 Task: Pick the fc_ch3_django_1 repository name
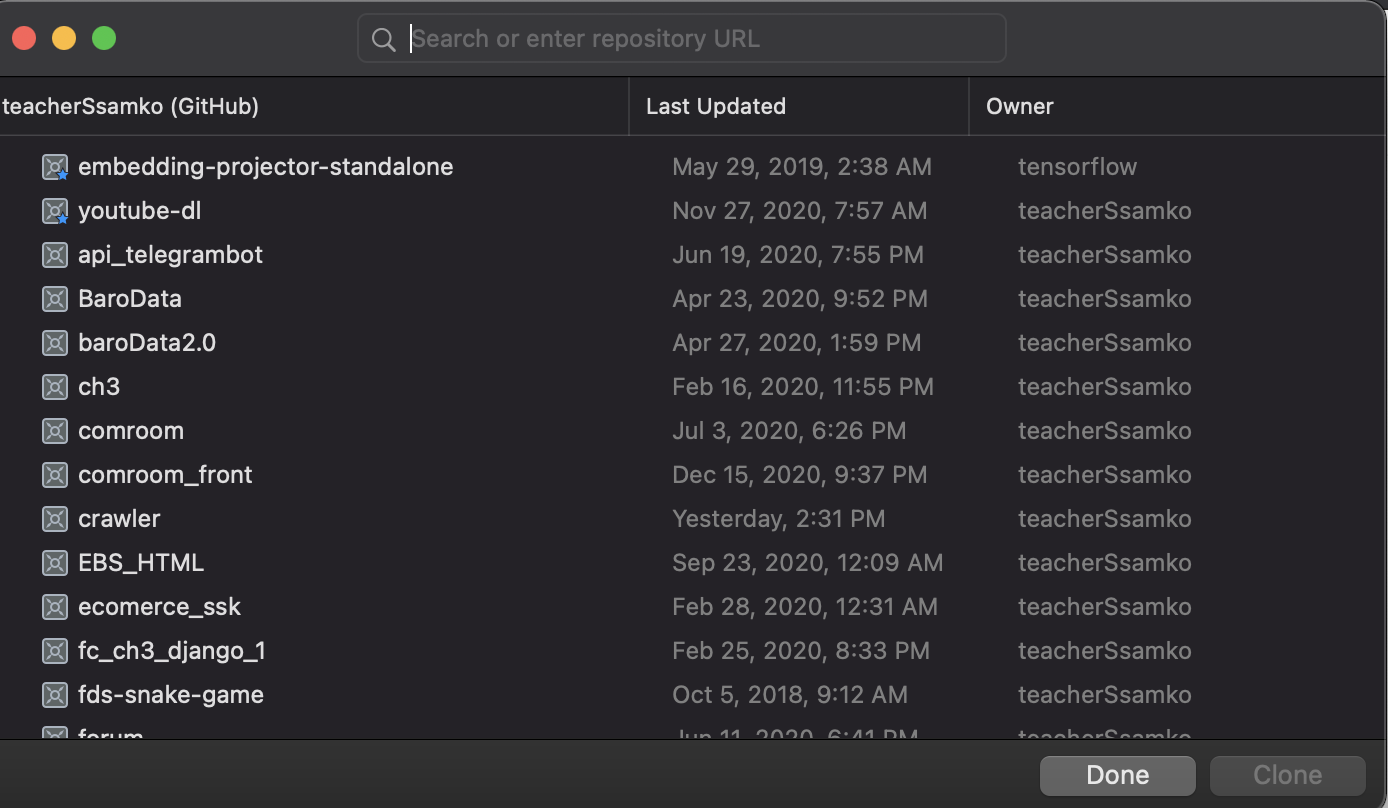(172, 651)
